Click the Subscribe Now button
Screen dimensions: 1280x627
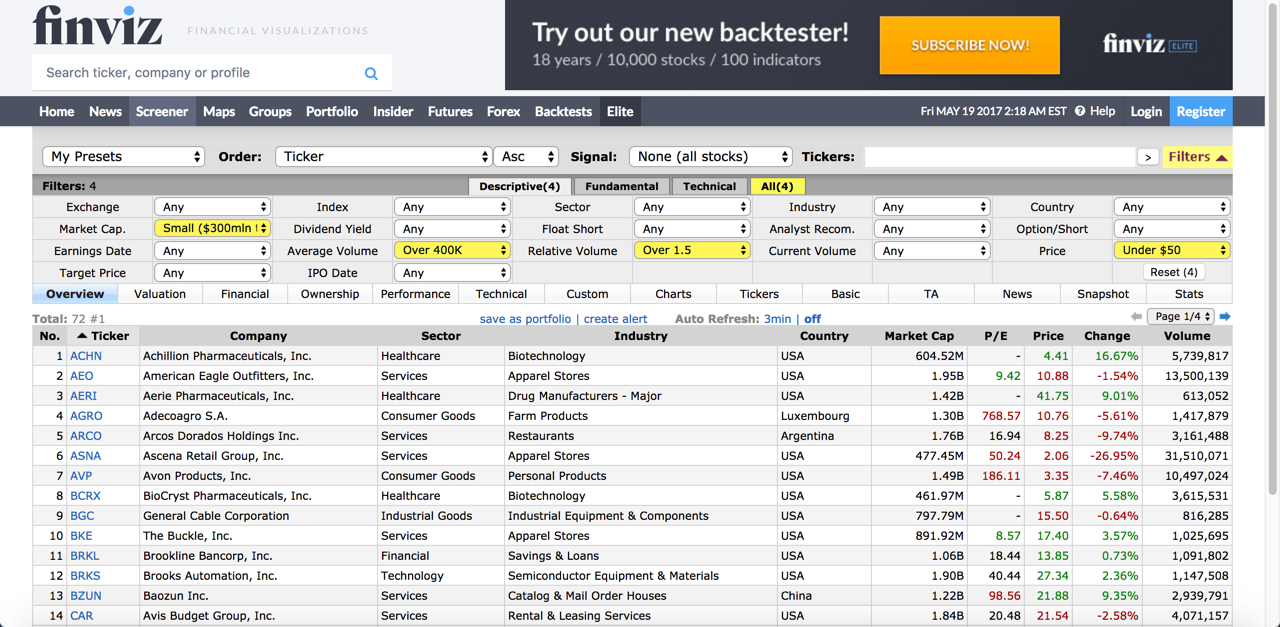pyautogui.click(x=969, y=45)
